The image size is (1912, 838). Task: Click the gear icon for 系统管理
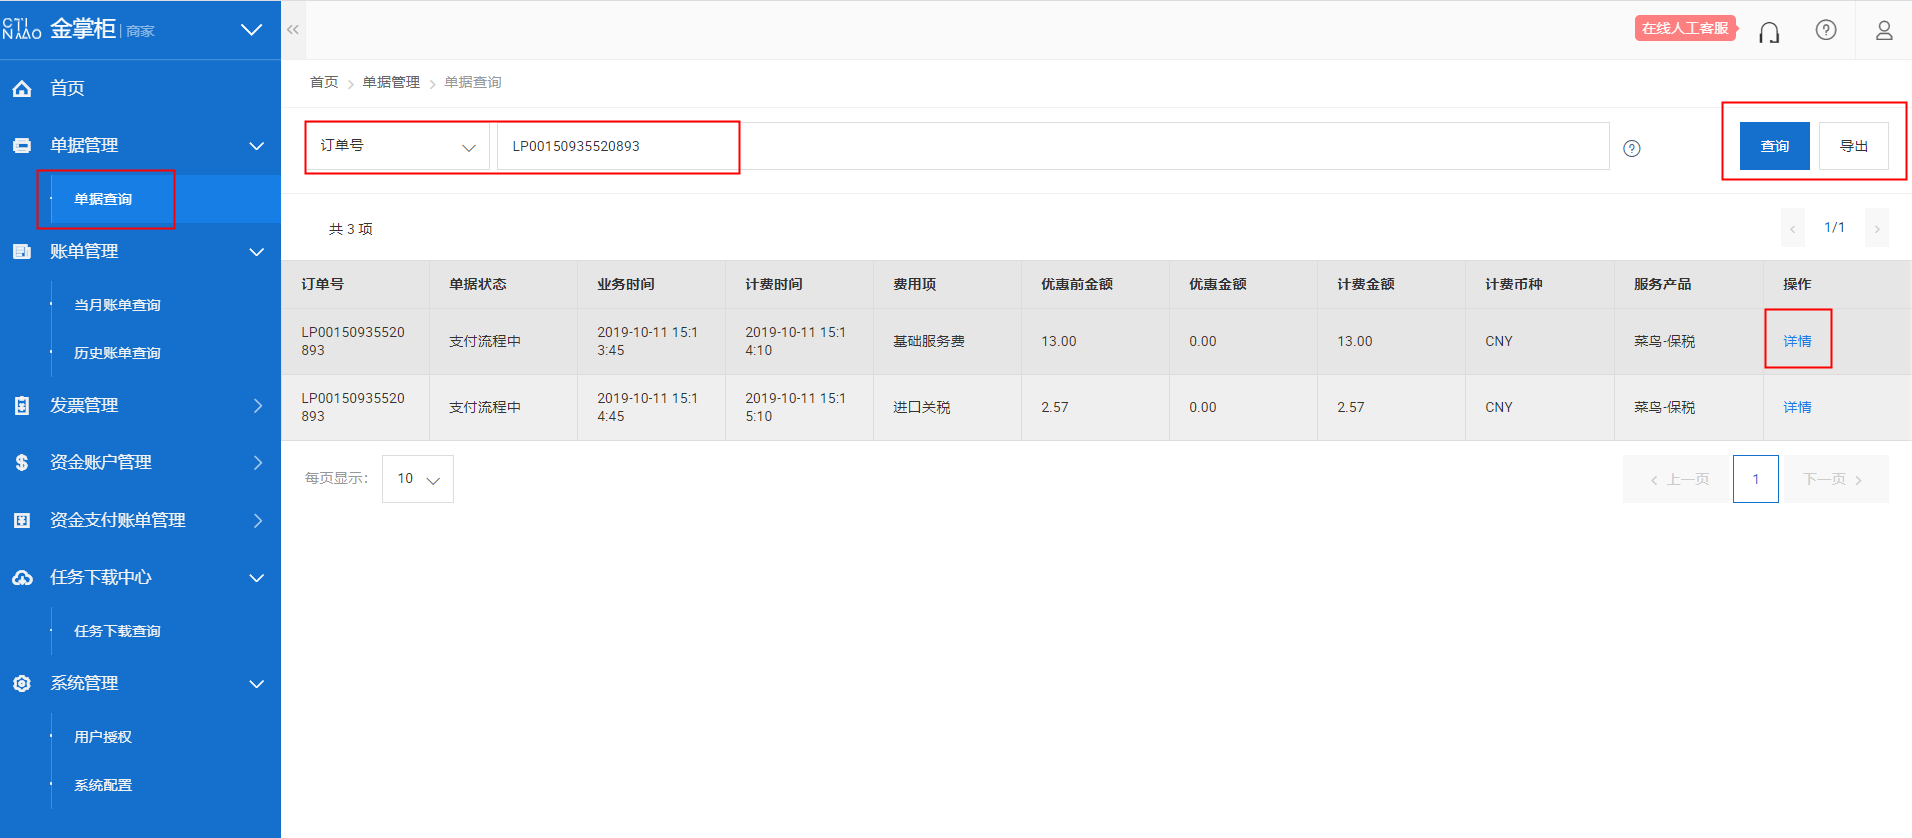coord(22,684)
